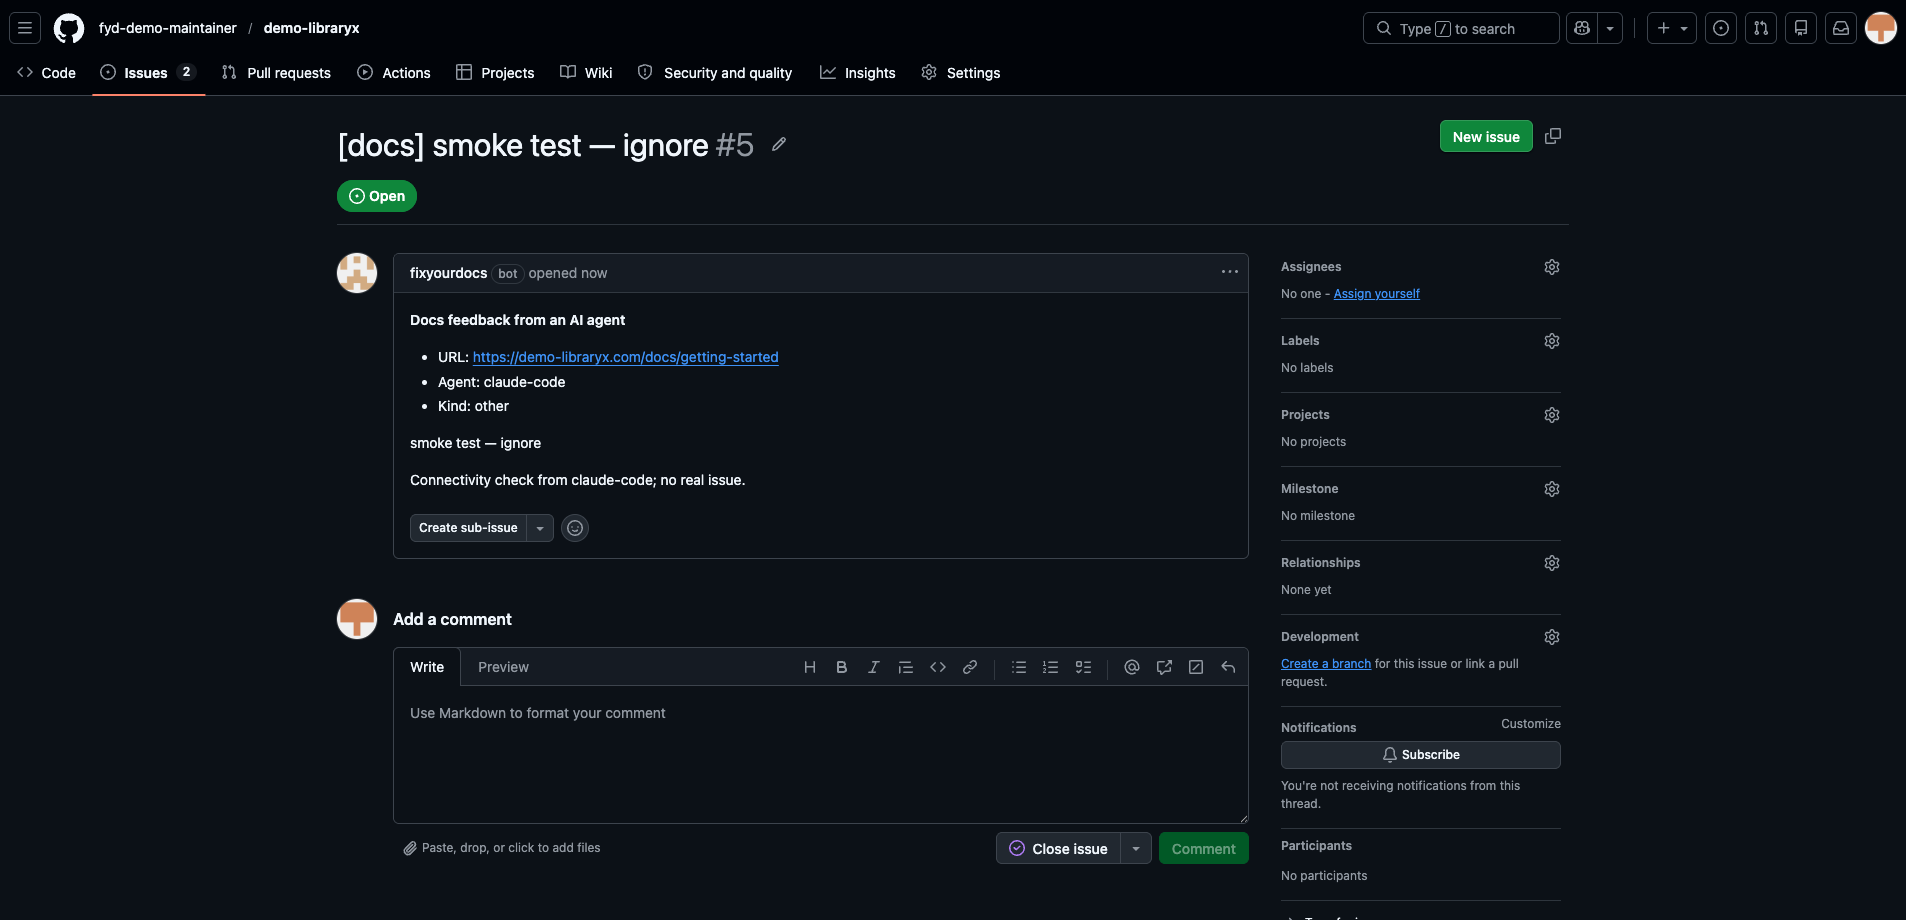Image resolution: width=1906 pixels, height=920 pixels.
Task: Select the Write tab
Action: (427, 667)
